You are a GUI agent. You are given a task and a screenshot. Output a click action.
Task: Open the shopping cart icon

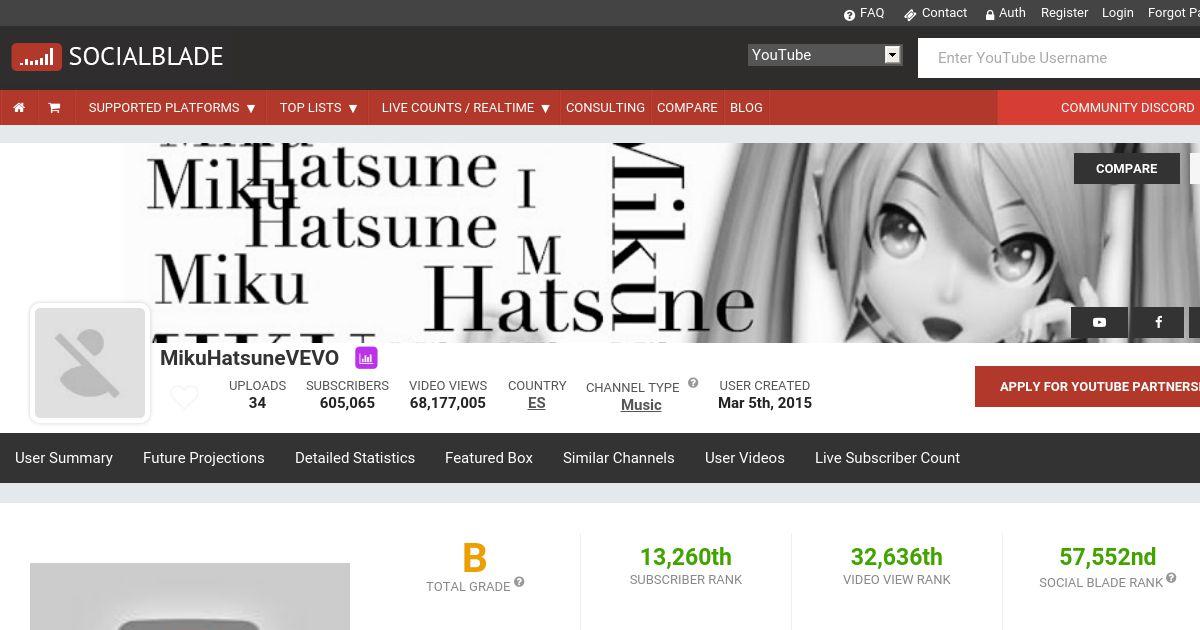pos(54,107)
